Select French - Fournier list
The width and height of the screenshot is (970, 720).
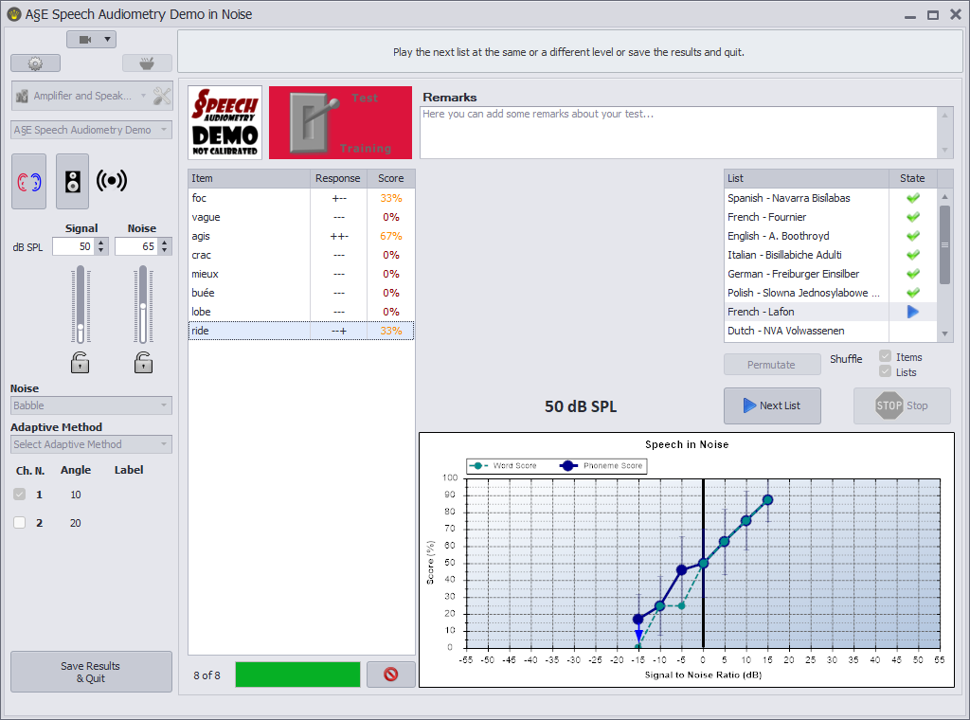coord(807,217)
